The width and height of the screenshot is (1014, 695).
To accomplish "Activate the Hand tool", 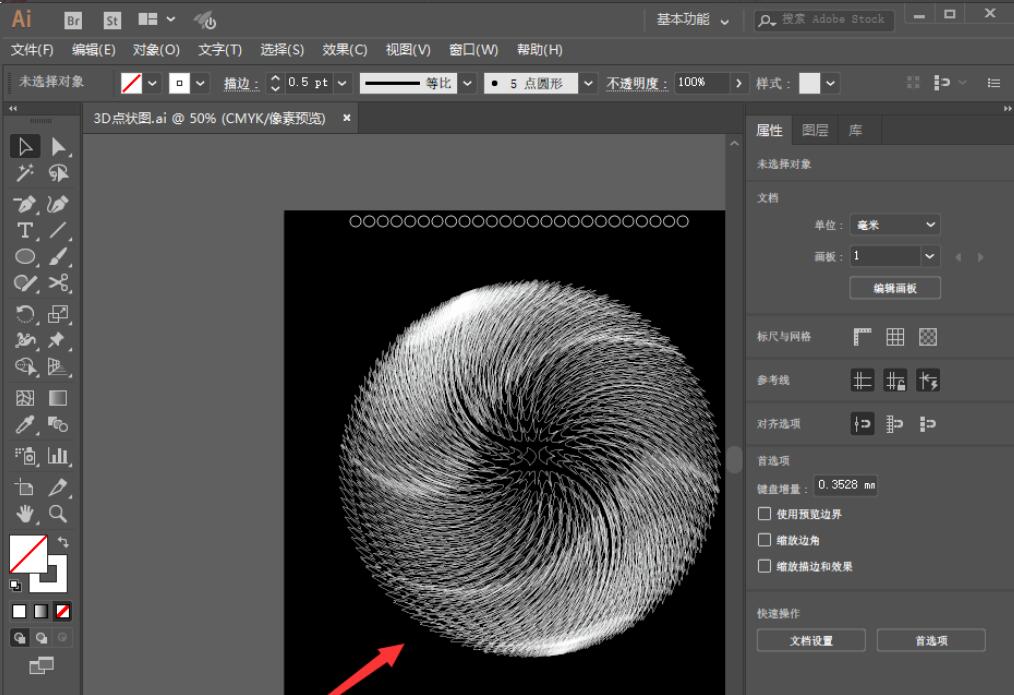I will [x=25, y=513].
